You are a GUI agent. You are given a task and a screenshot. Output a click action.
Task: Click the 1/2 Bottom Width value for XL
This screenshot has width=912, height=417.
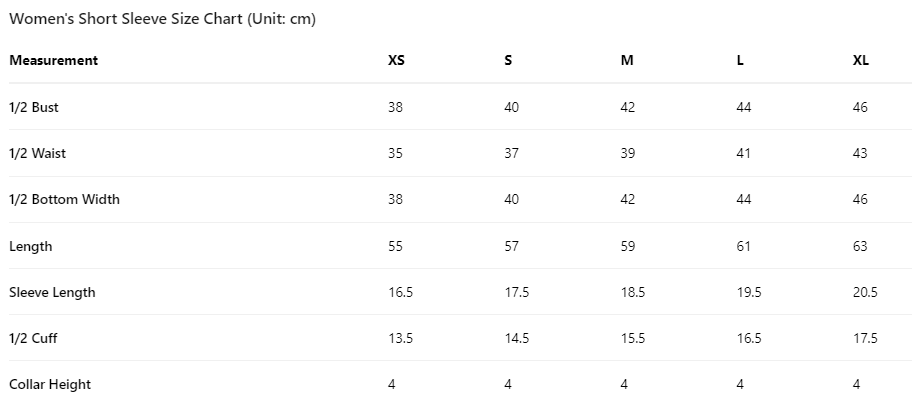[x=860, y=199]
